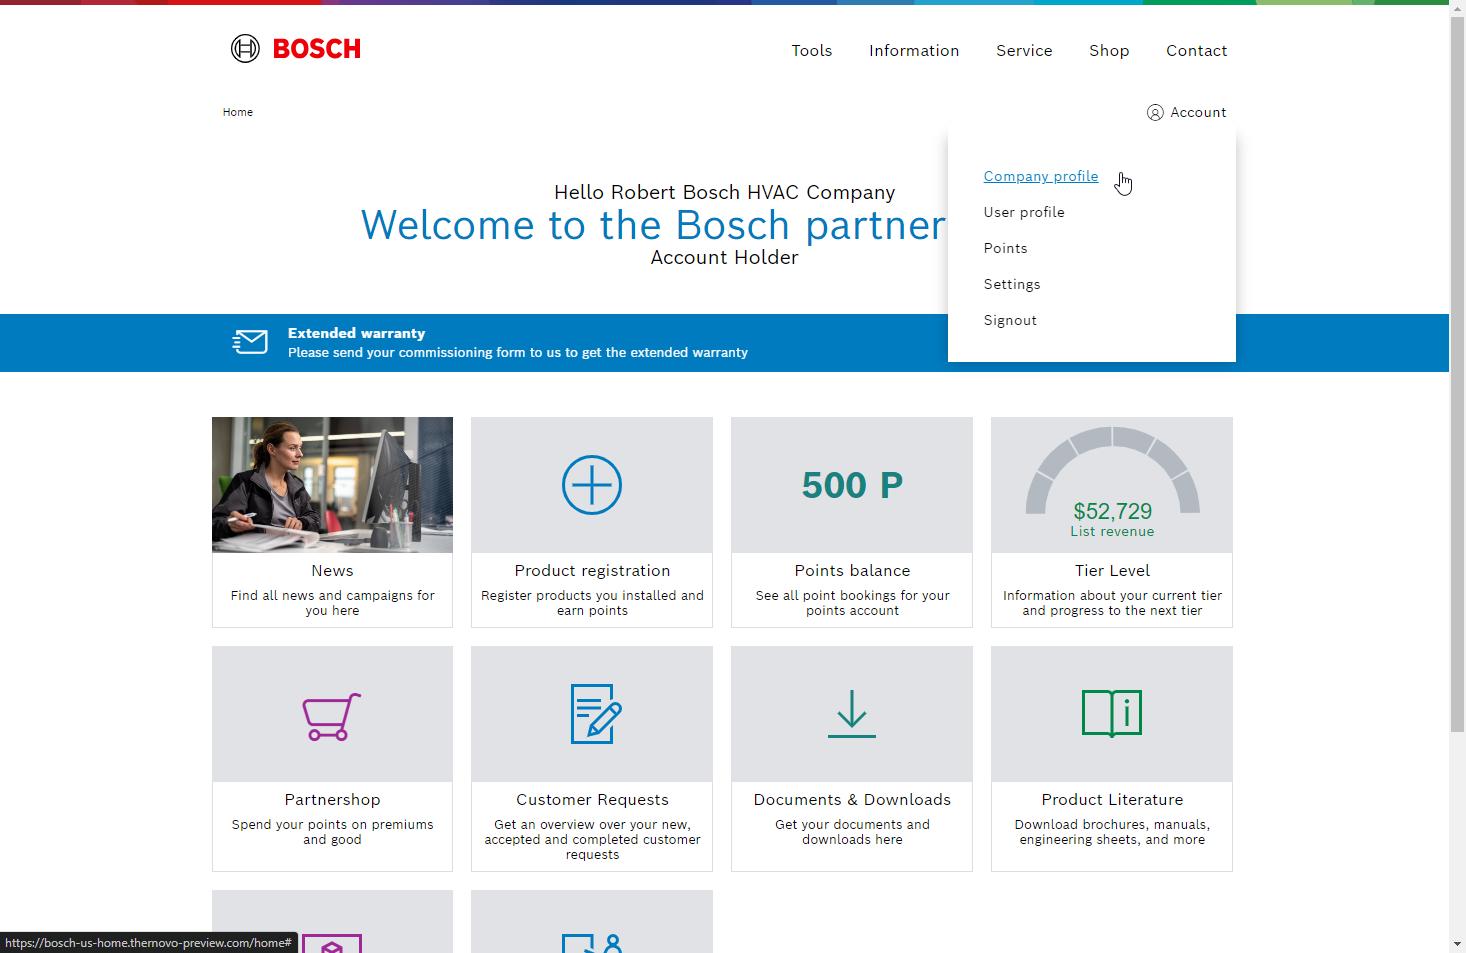This screenshot has height=953, width=1466.
Task: Click the Tier Level gauge graphic
Action: [1112, 470]
